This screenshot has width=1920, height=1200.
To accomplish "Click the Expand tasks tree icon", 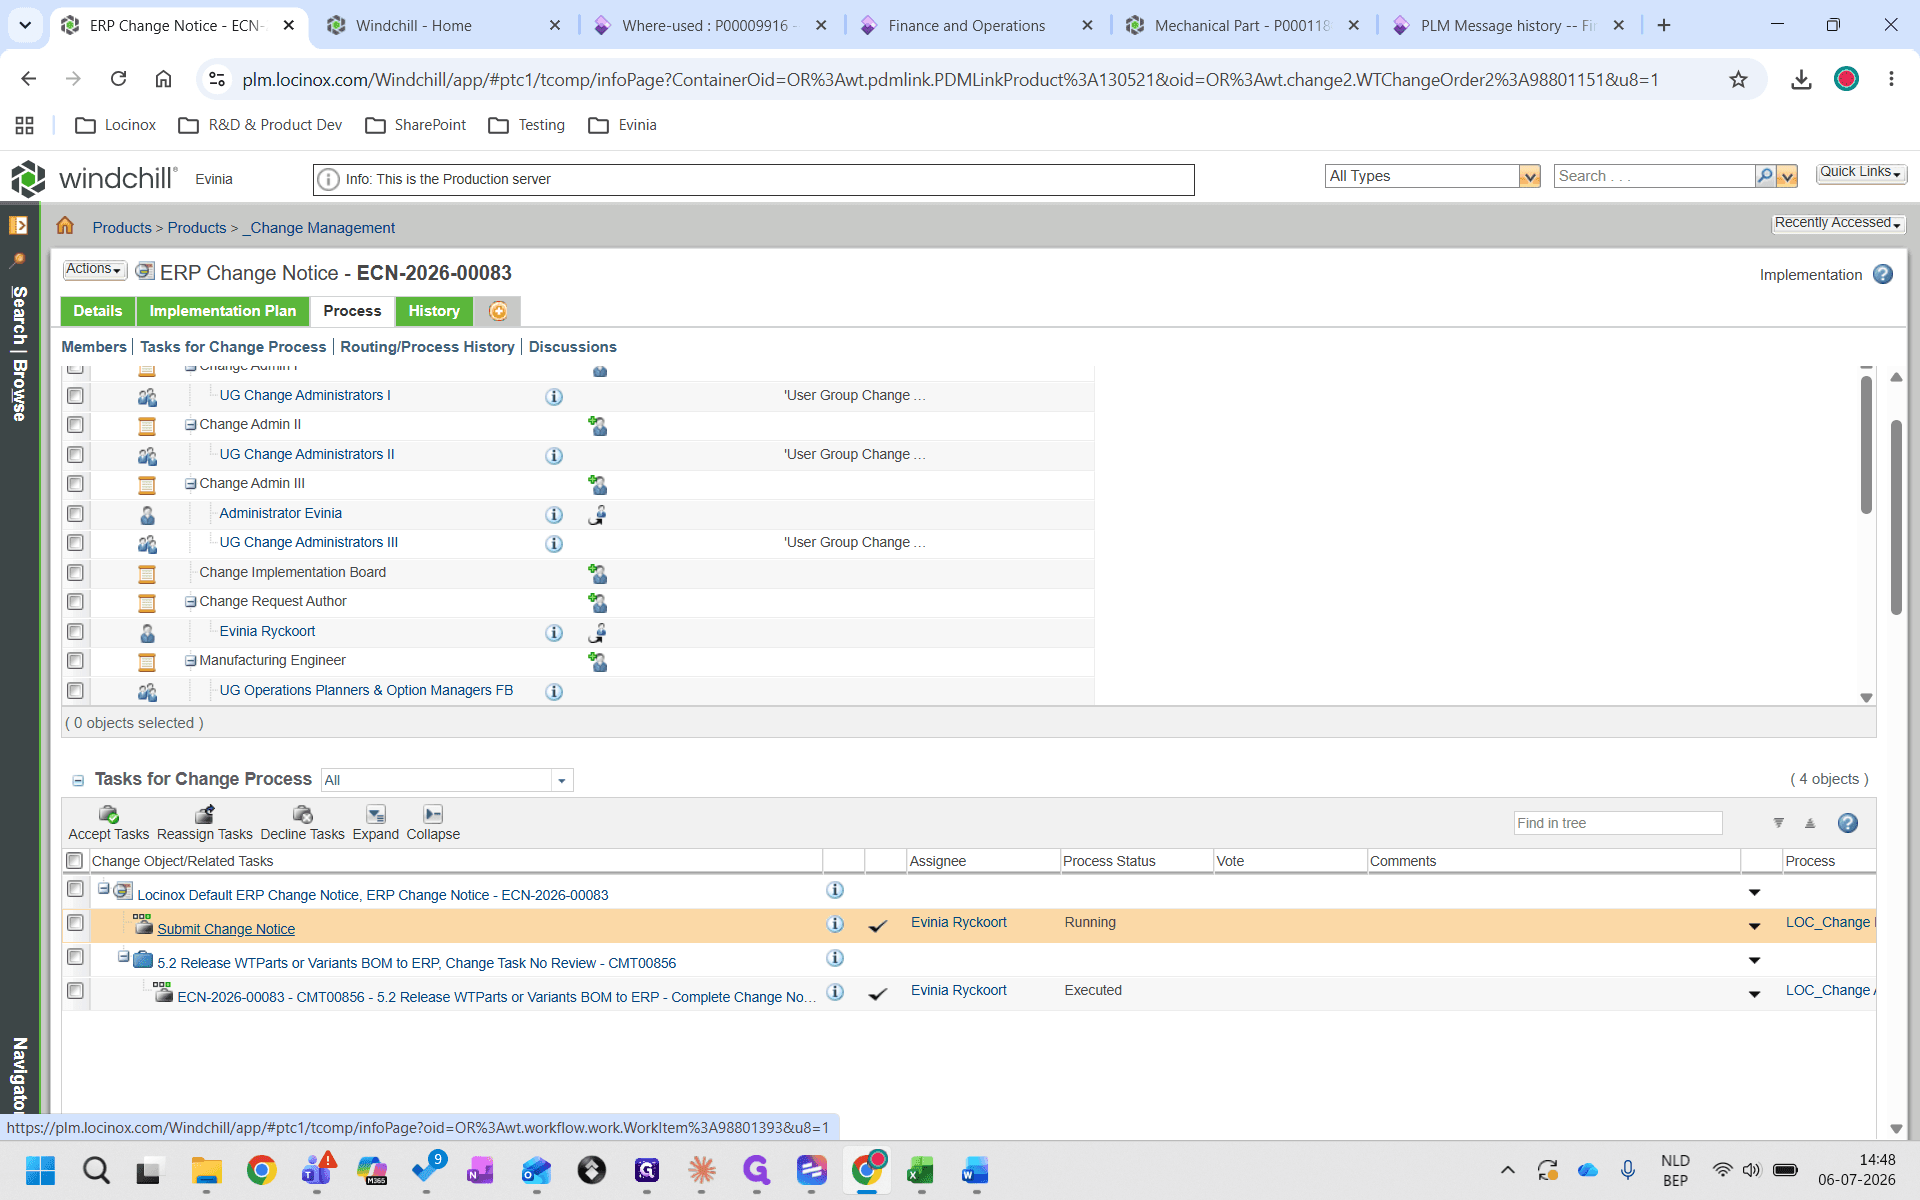I will 375,814.
